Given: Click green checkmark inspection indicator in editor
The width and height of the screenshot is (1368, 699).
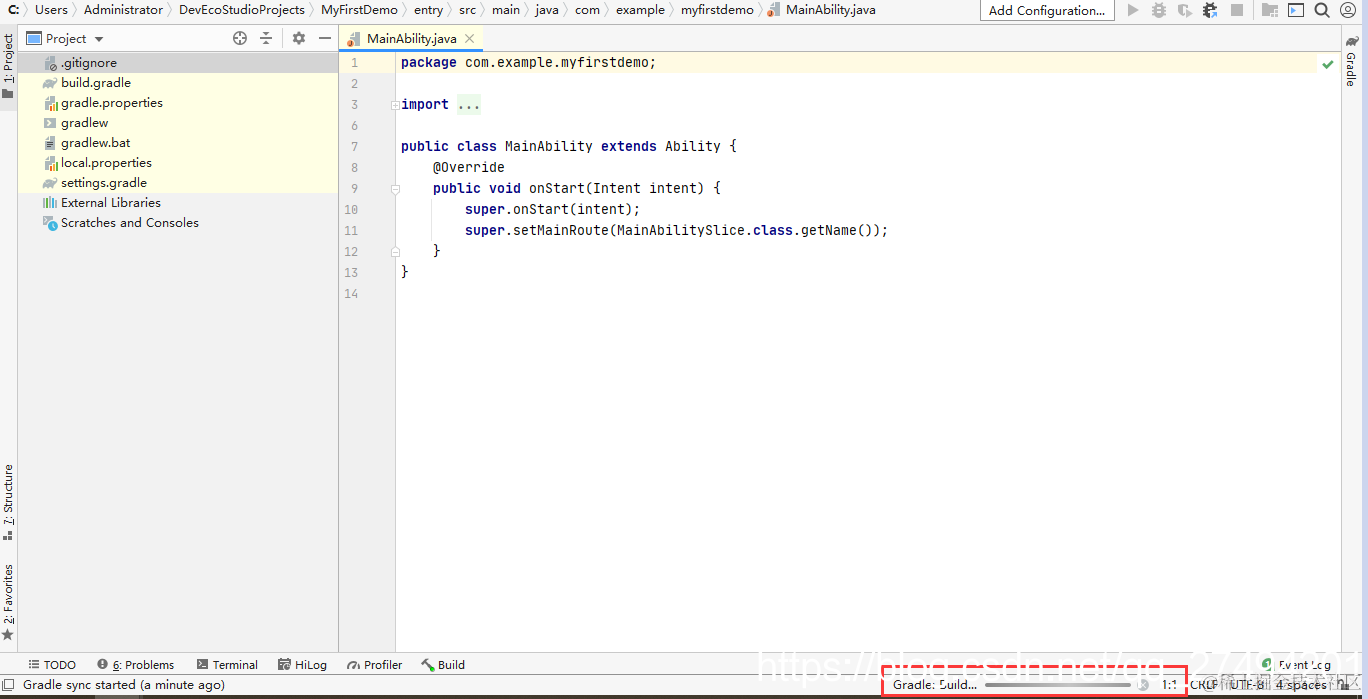Looking at the screenshot, I should [x=1327, y=64].
